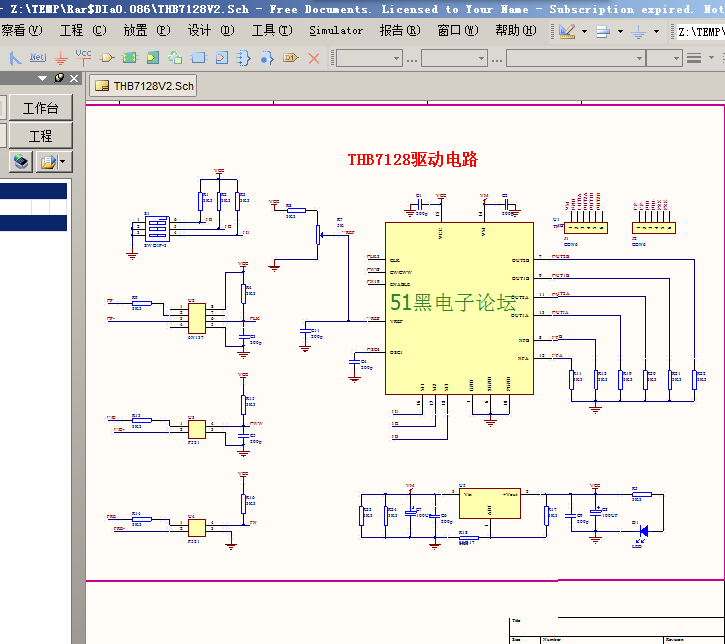Screen dimensions: 725x644
Task: Expand the line style dropdown arrow
Action: pos(712,58)
